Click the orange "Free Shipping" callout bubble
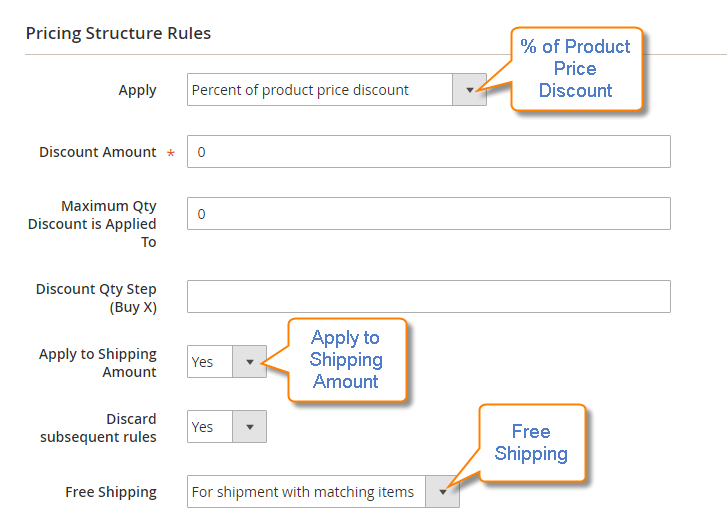The height and width of the screenshot is (529, 727). click(531, 443)
